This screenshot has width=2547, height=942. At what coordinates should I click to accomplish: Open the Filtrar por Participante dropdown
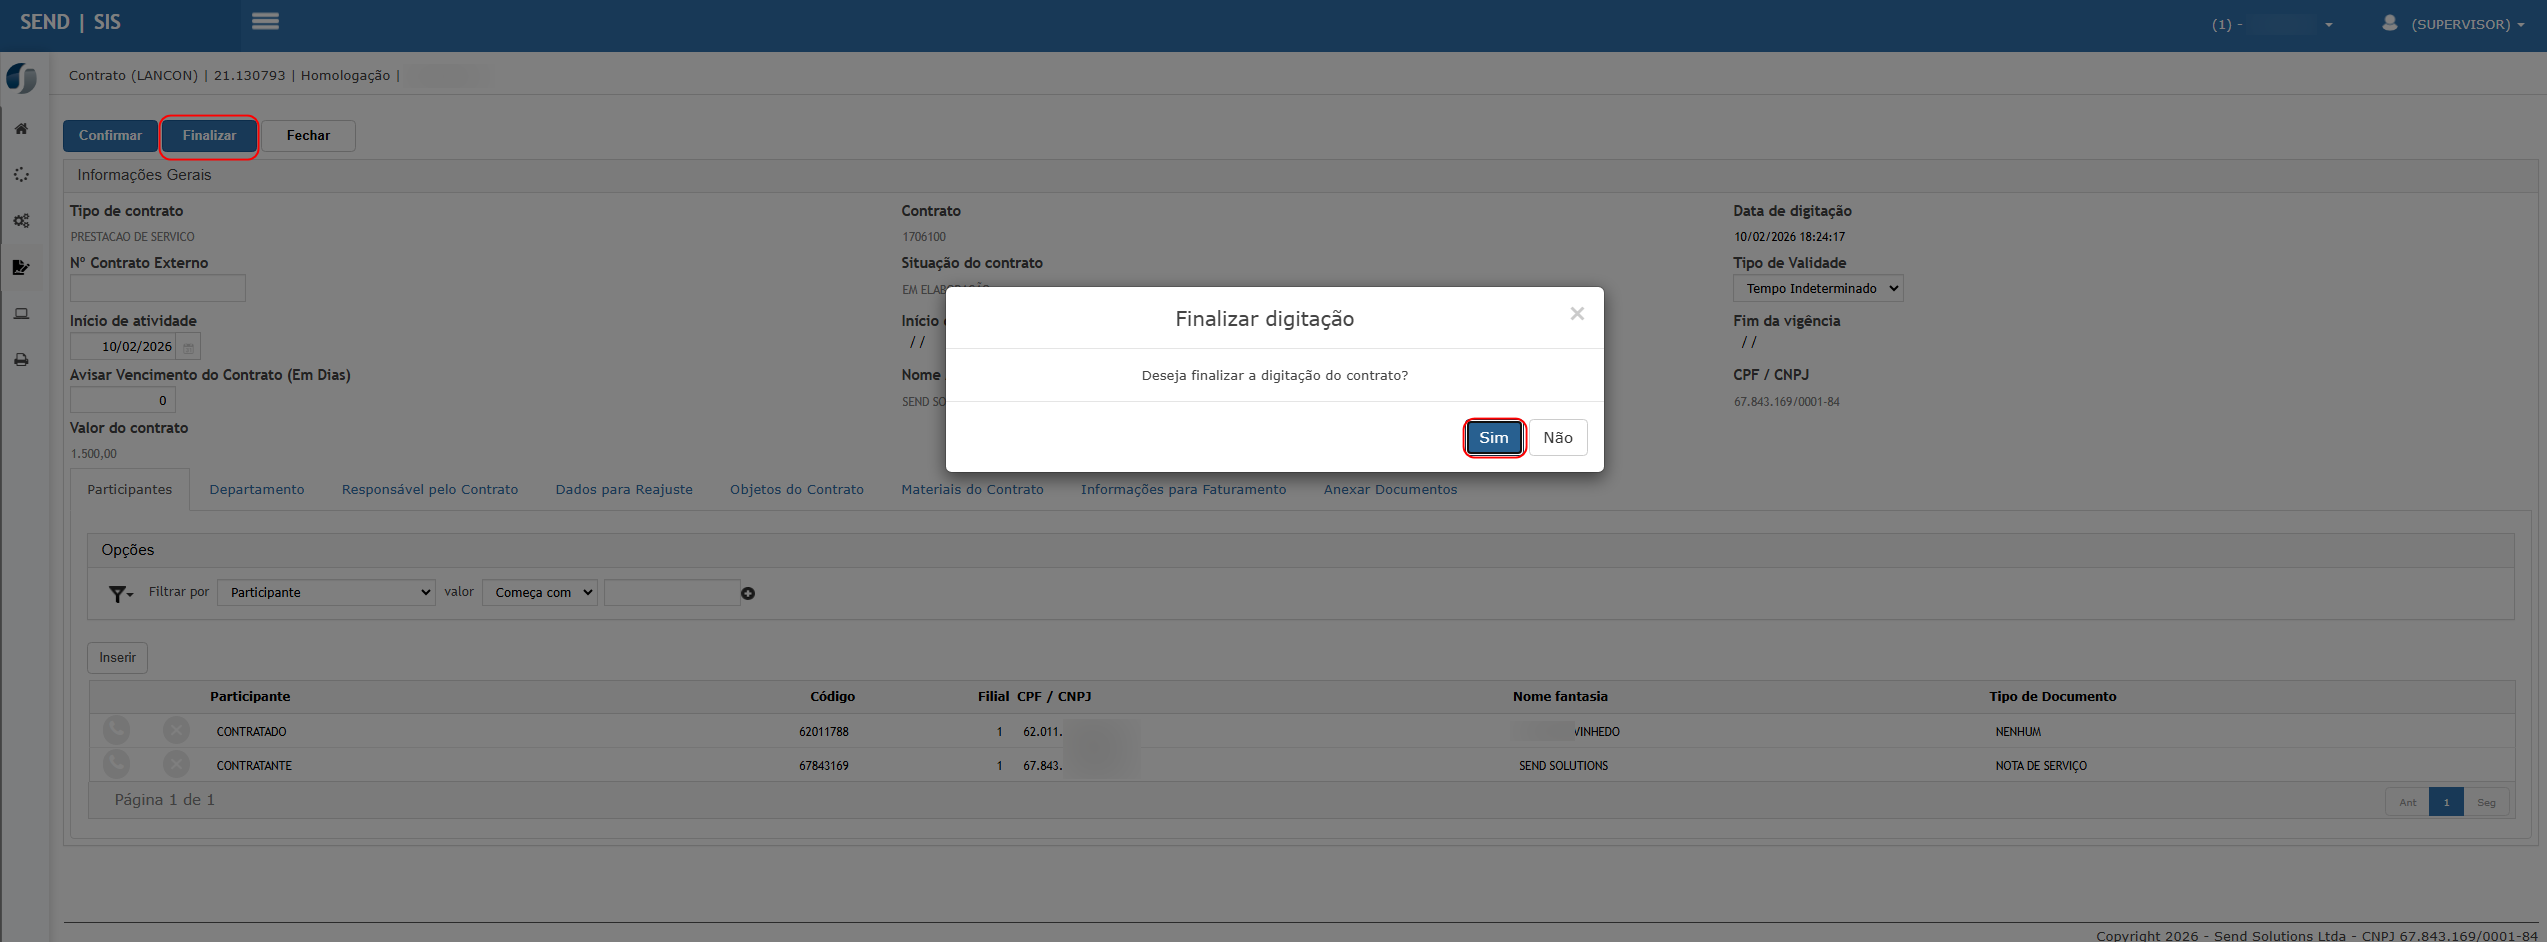(x=326, y=593)
